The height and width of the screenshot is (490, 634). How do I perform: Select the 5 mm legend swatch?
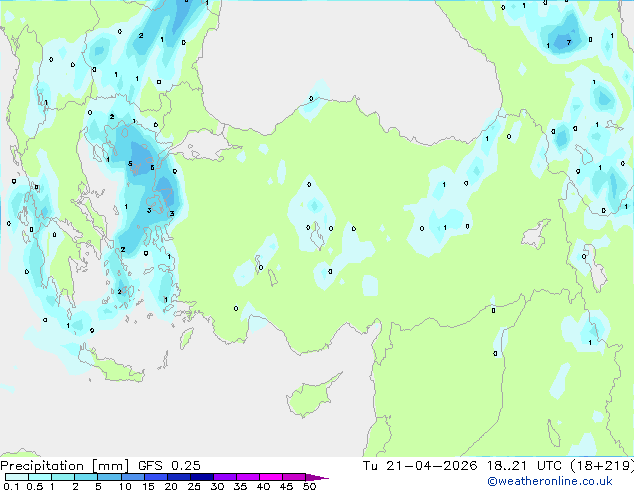click(x=109, y=477)
